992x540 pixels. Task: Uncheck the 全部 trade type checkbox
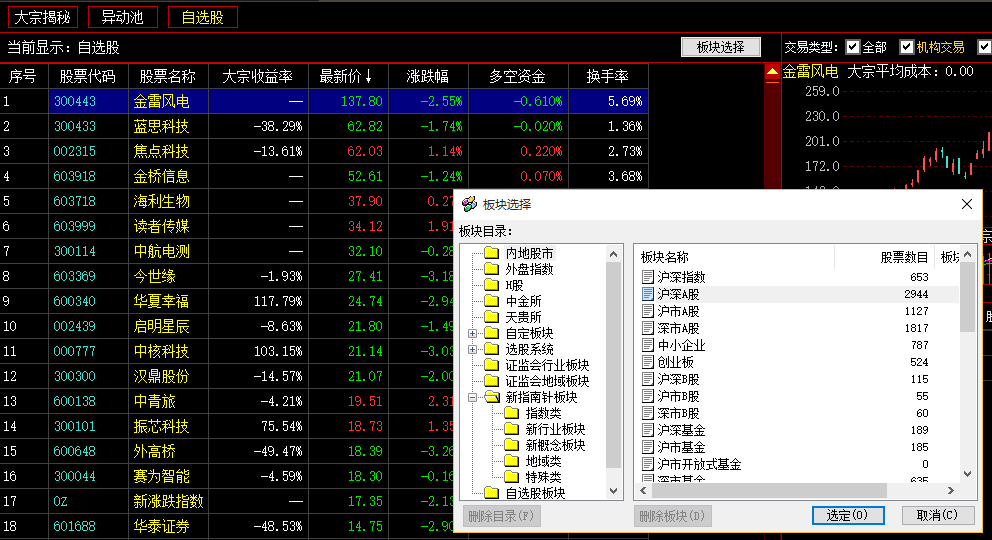853,47
